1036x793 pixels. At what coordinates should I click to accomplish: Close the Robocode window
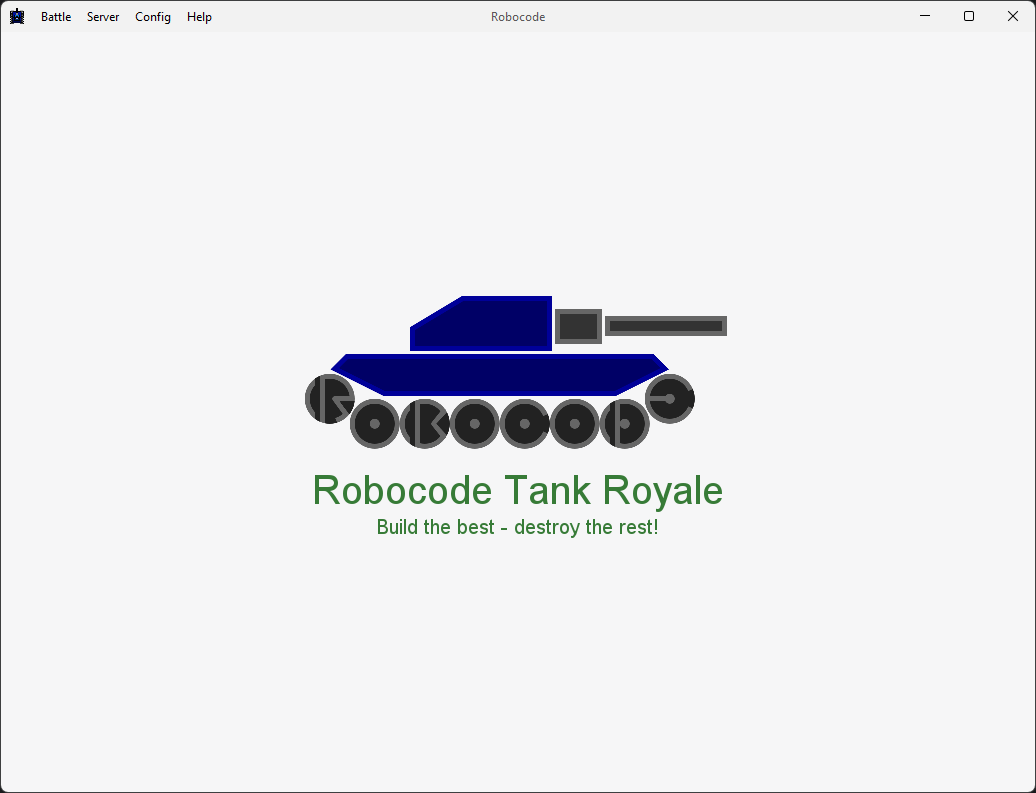(1013, 16)
